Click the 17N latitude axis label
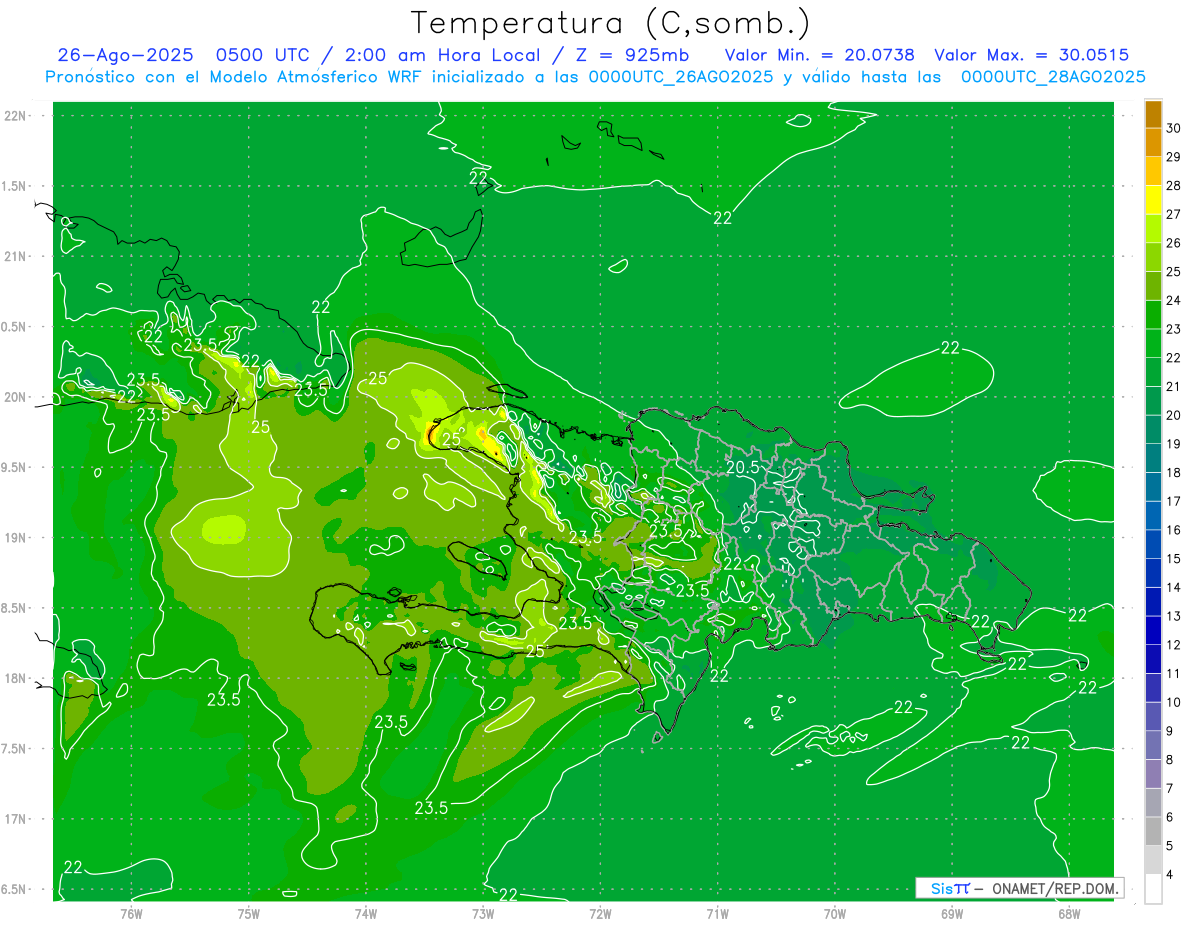 (x=15, y=819)
